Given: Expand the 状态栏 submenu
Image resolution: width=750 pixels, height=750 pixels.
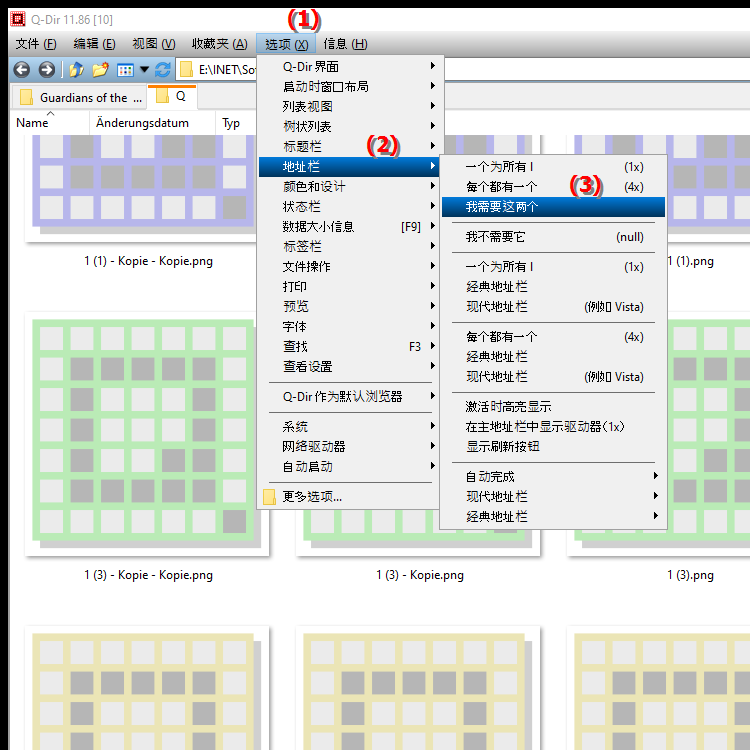Looking at the screenshot, I should (x=349, y=207).
